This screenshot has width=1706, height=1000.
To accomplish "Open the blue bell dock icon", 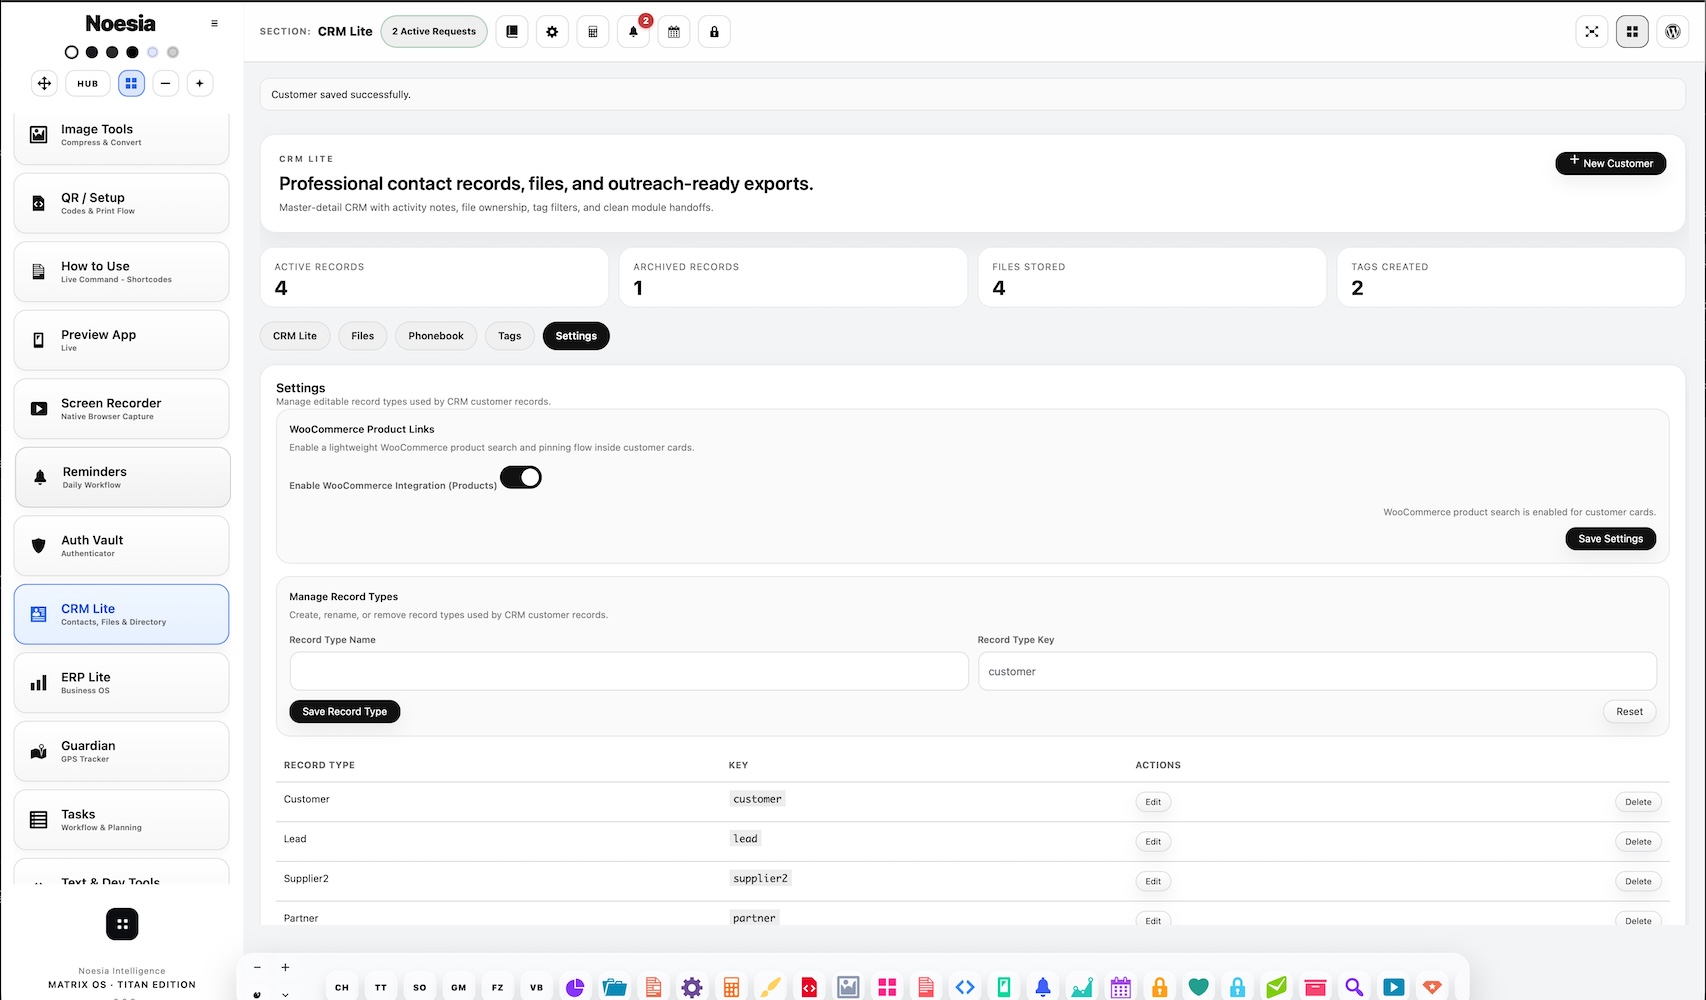I will 1043,987.
